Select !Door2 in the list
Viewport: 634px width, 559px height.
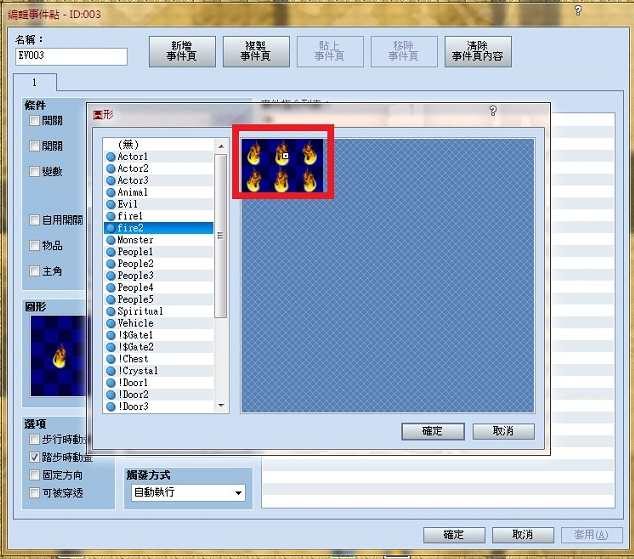pos(158,394)
